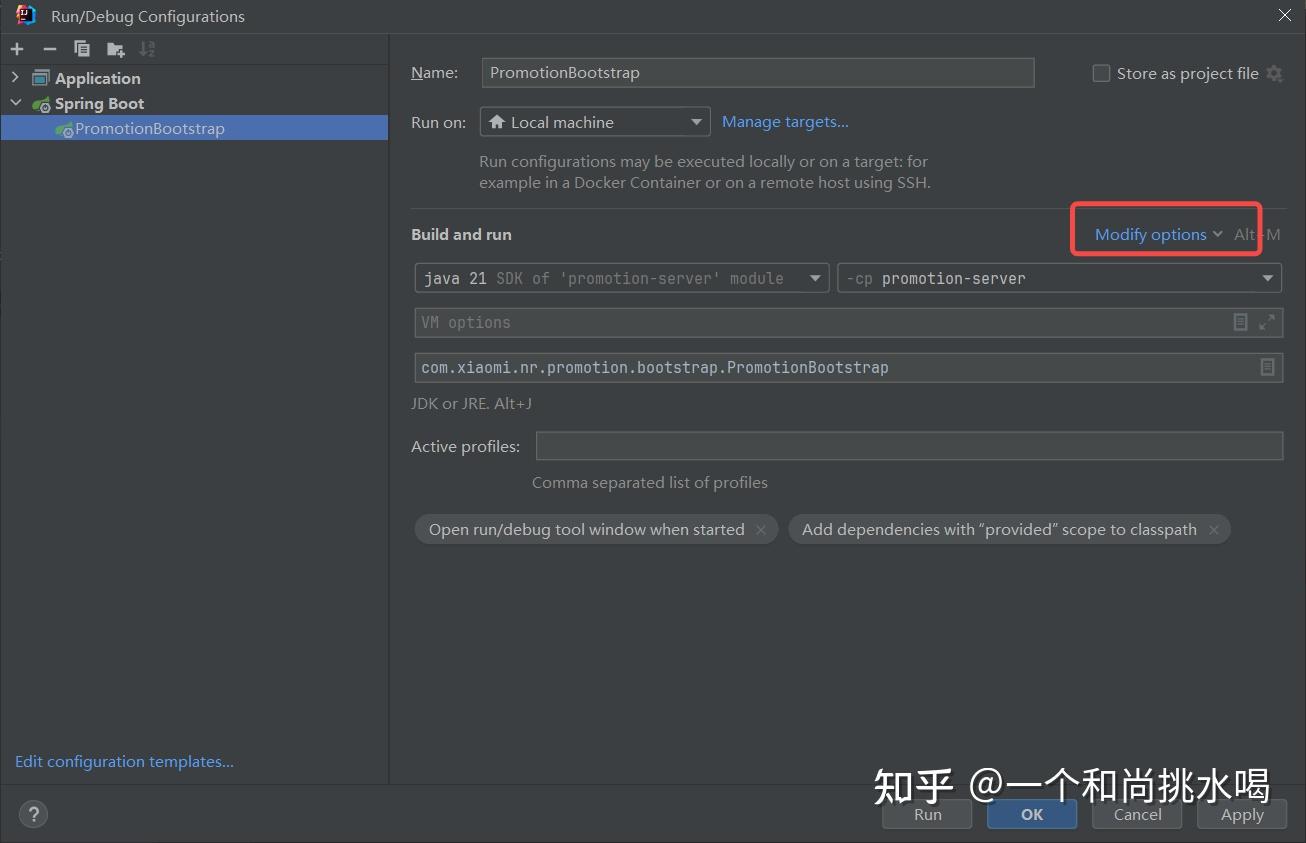Open the macros icon in VM options field
Viewport: 1306px width, 843px height.
pyautogui.click(x=1240, y=322)
